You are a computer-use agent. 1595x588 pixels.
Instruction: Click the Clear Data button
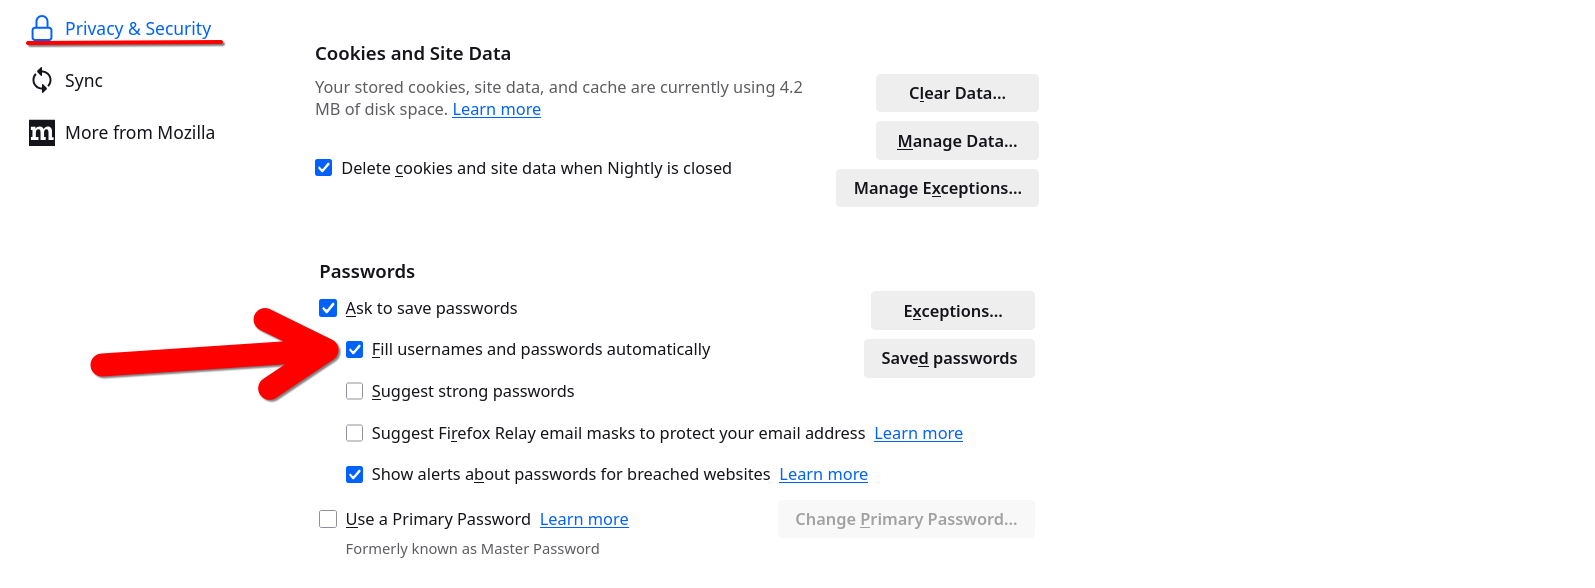tap(957, 93)
